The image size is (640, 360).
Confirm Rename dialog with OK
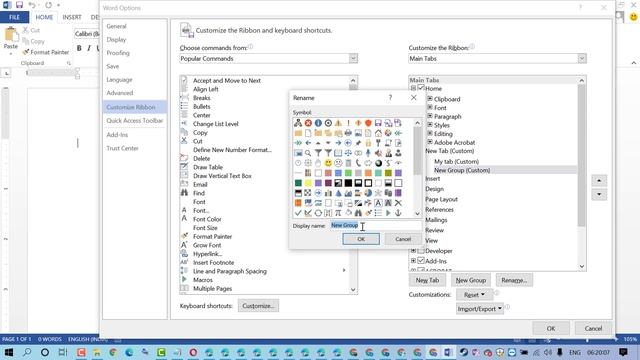pos(361,239)
